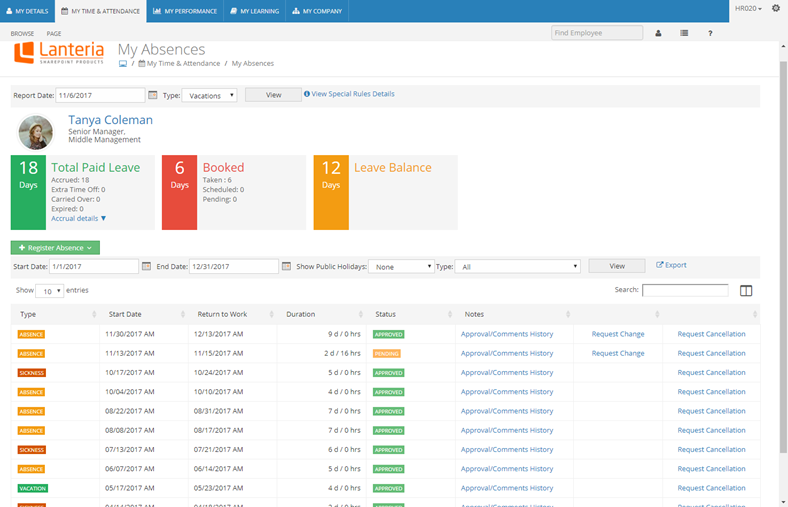
Task: Request cancellation of the 10/17/2017 sickness
Action: tap(711, 372)
